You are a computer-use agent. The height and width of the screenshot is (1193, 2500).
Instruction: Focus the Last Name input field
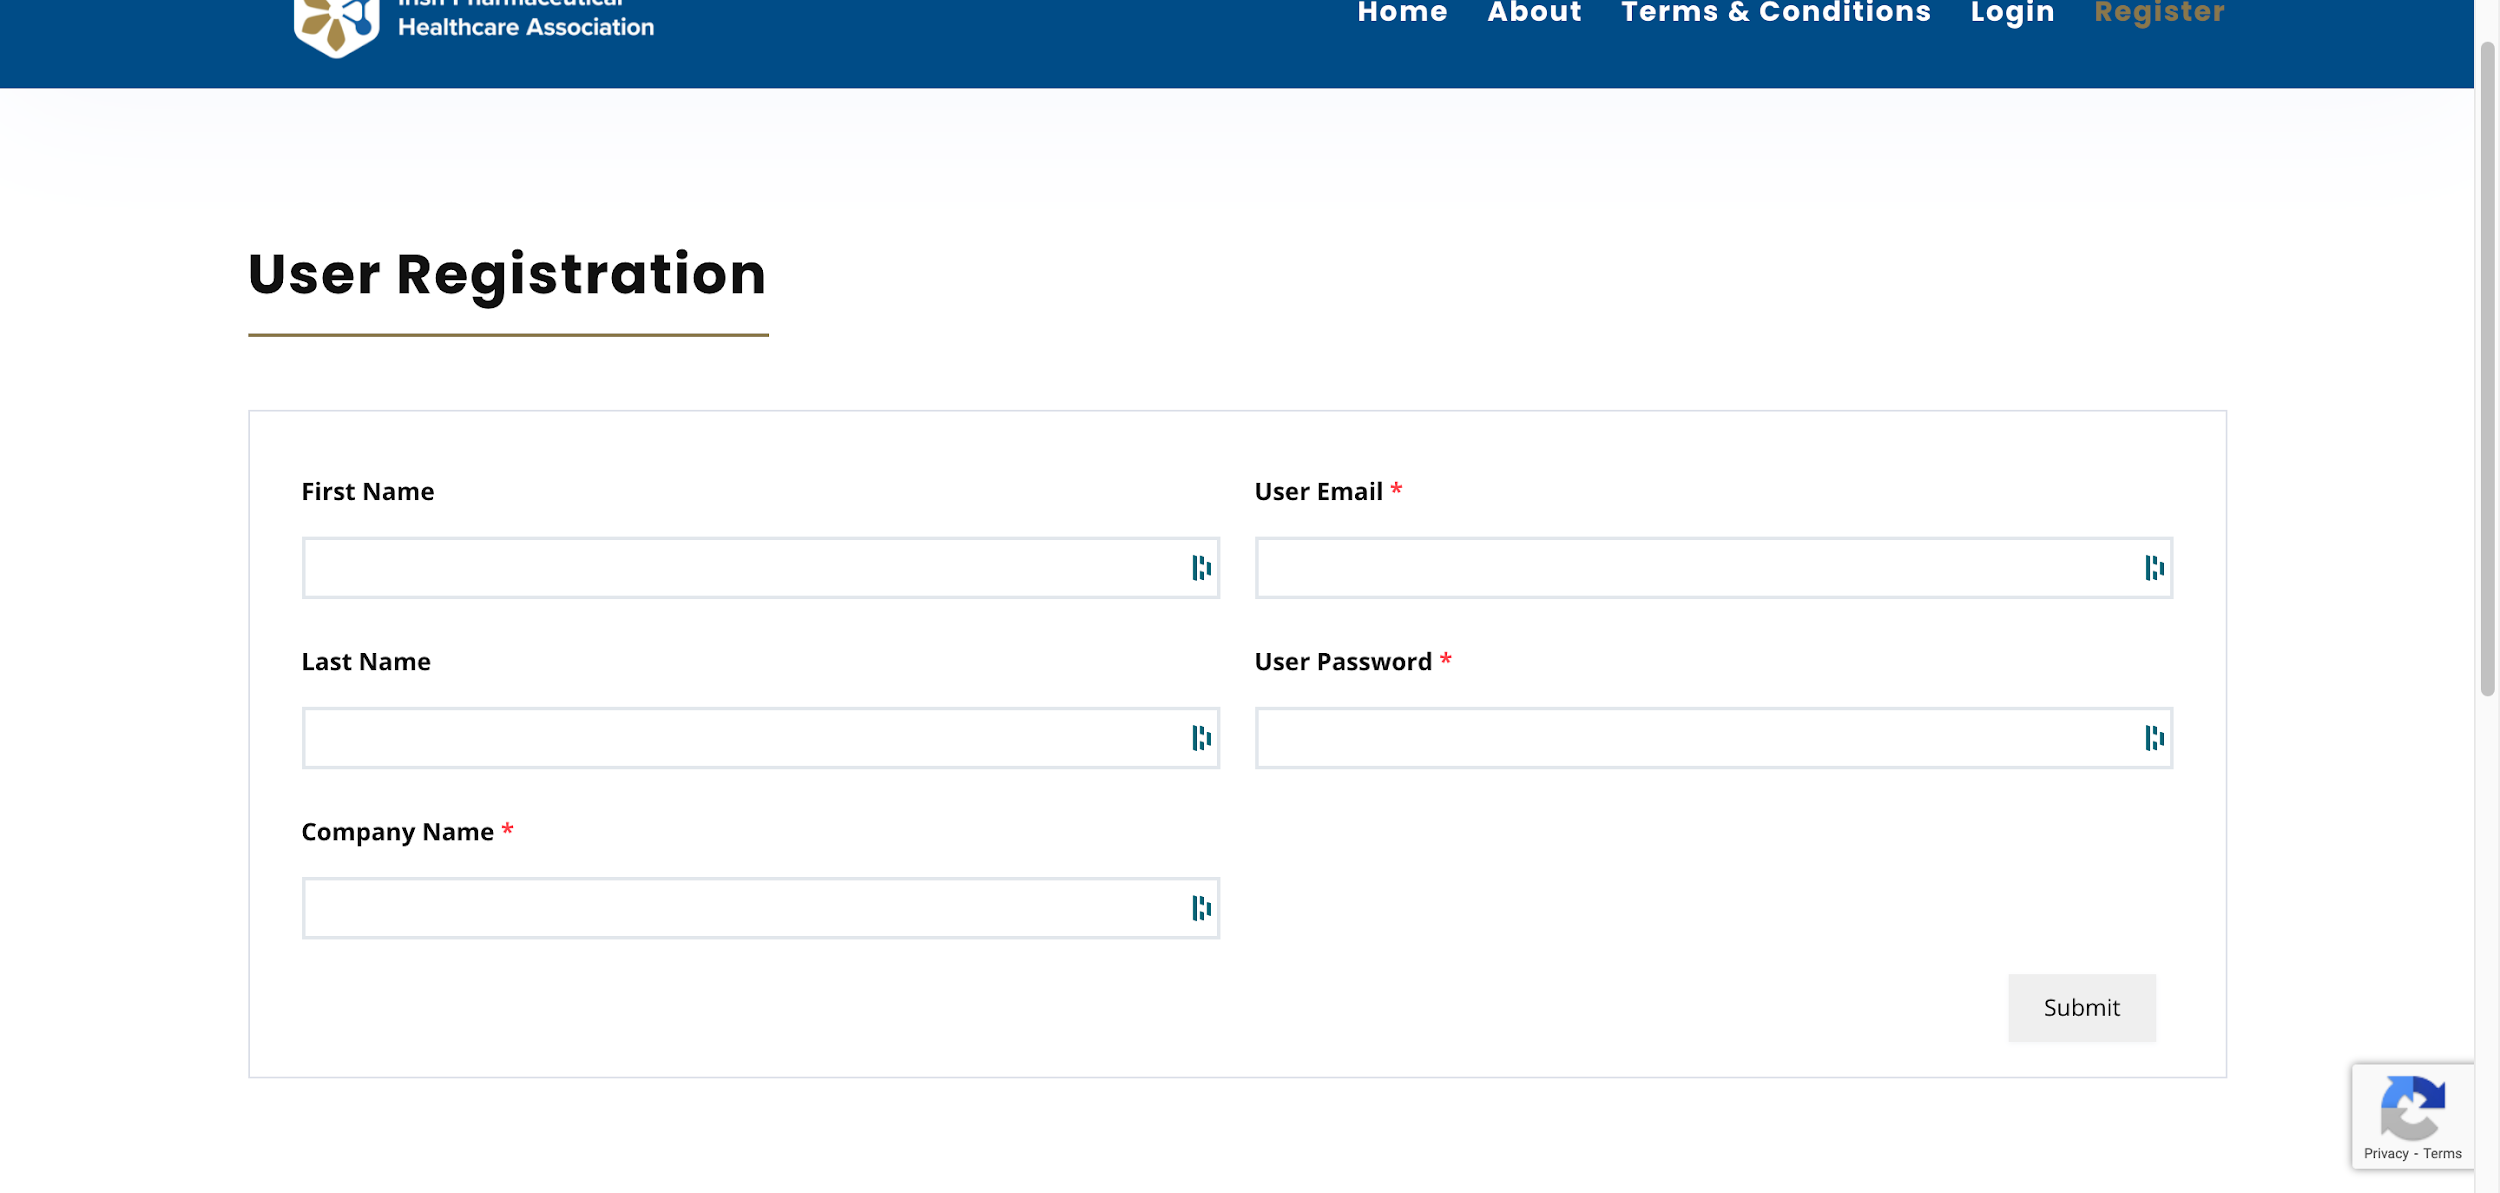[x=740, y=738]
